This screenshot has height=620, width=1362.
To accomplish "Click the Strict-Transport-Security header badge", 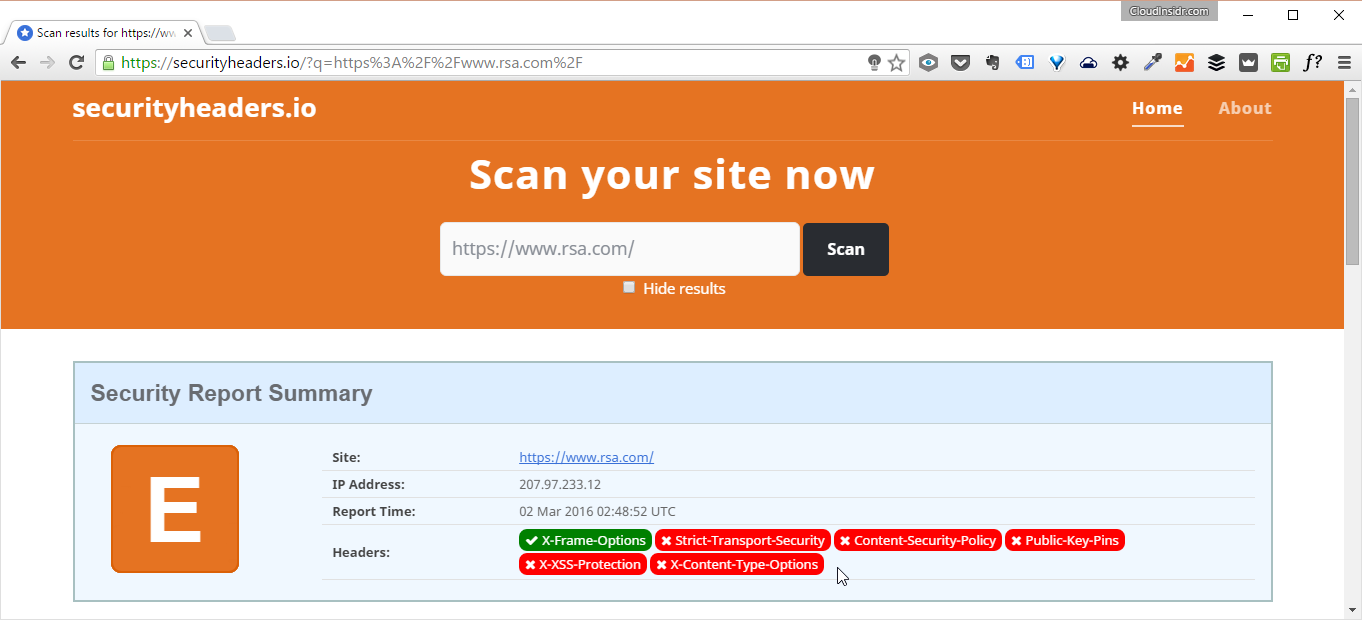I will [x=742, y=540].
